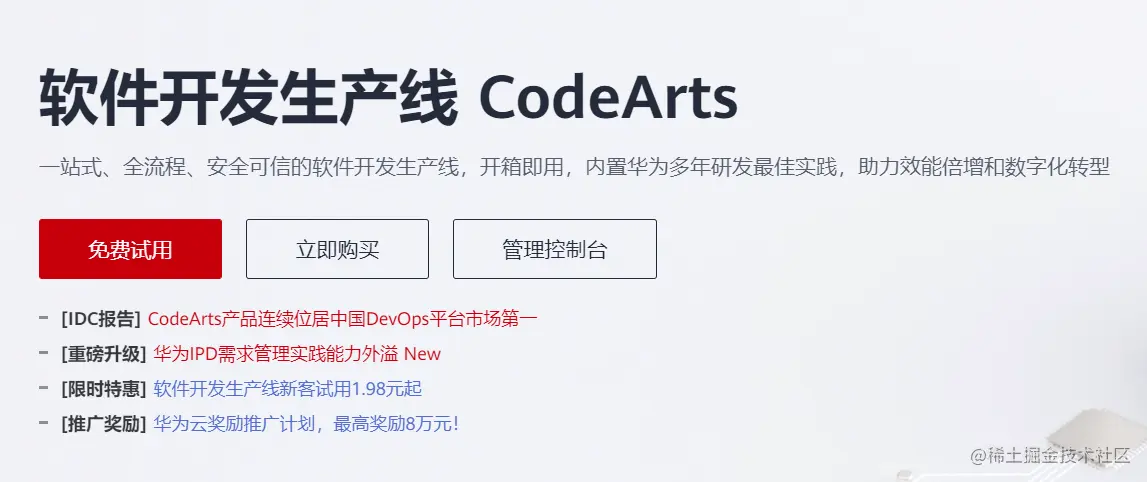This screenshot has height=482, width=1147.
Task: Go to 管理控制台 console button
Action: pyautogui.click(x=554, y=249)
